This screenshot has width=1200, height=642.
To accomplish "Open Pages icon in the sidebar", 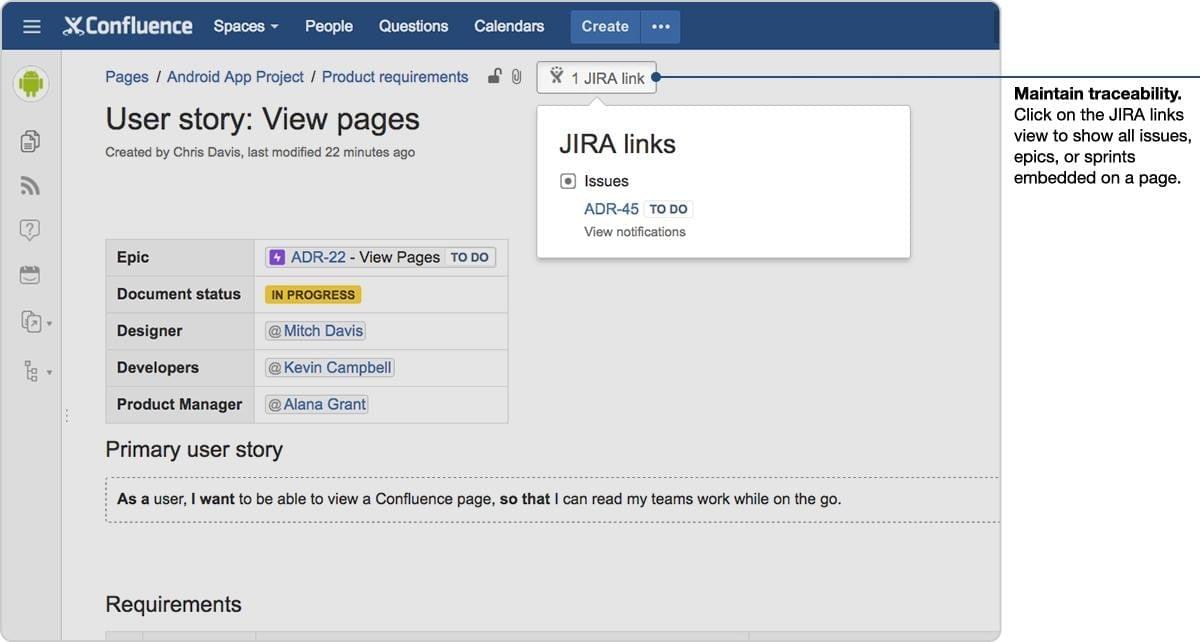I will 30,141.
